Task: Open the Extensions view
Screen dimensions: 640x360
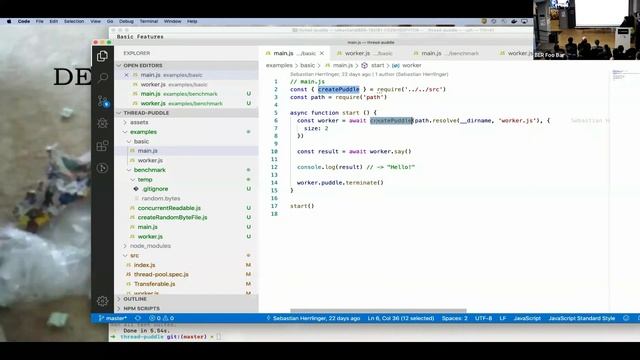Action: coord(102,145)
